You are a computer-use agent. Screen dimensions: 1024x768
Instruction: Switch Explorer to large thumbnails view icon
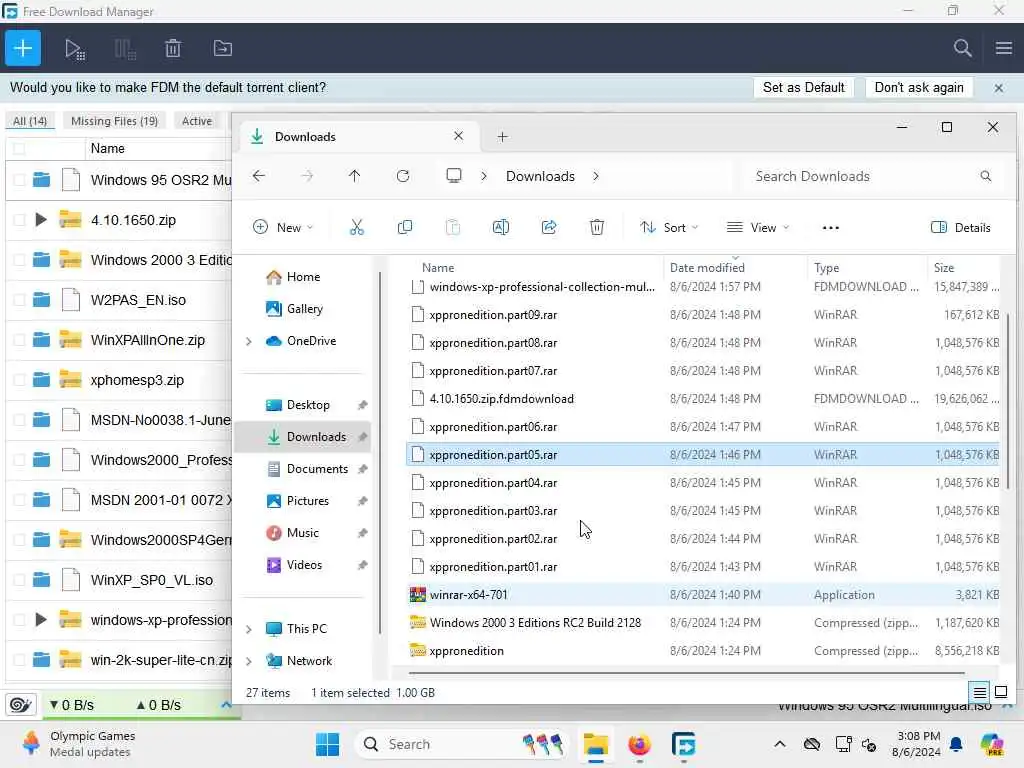[x=1000, y=692]
